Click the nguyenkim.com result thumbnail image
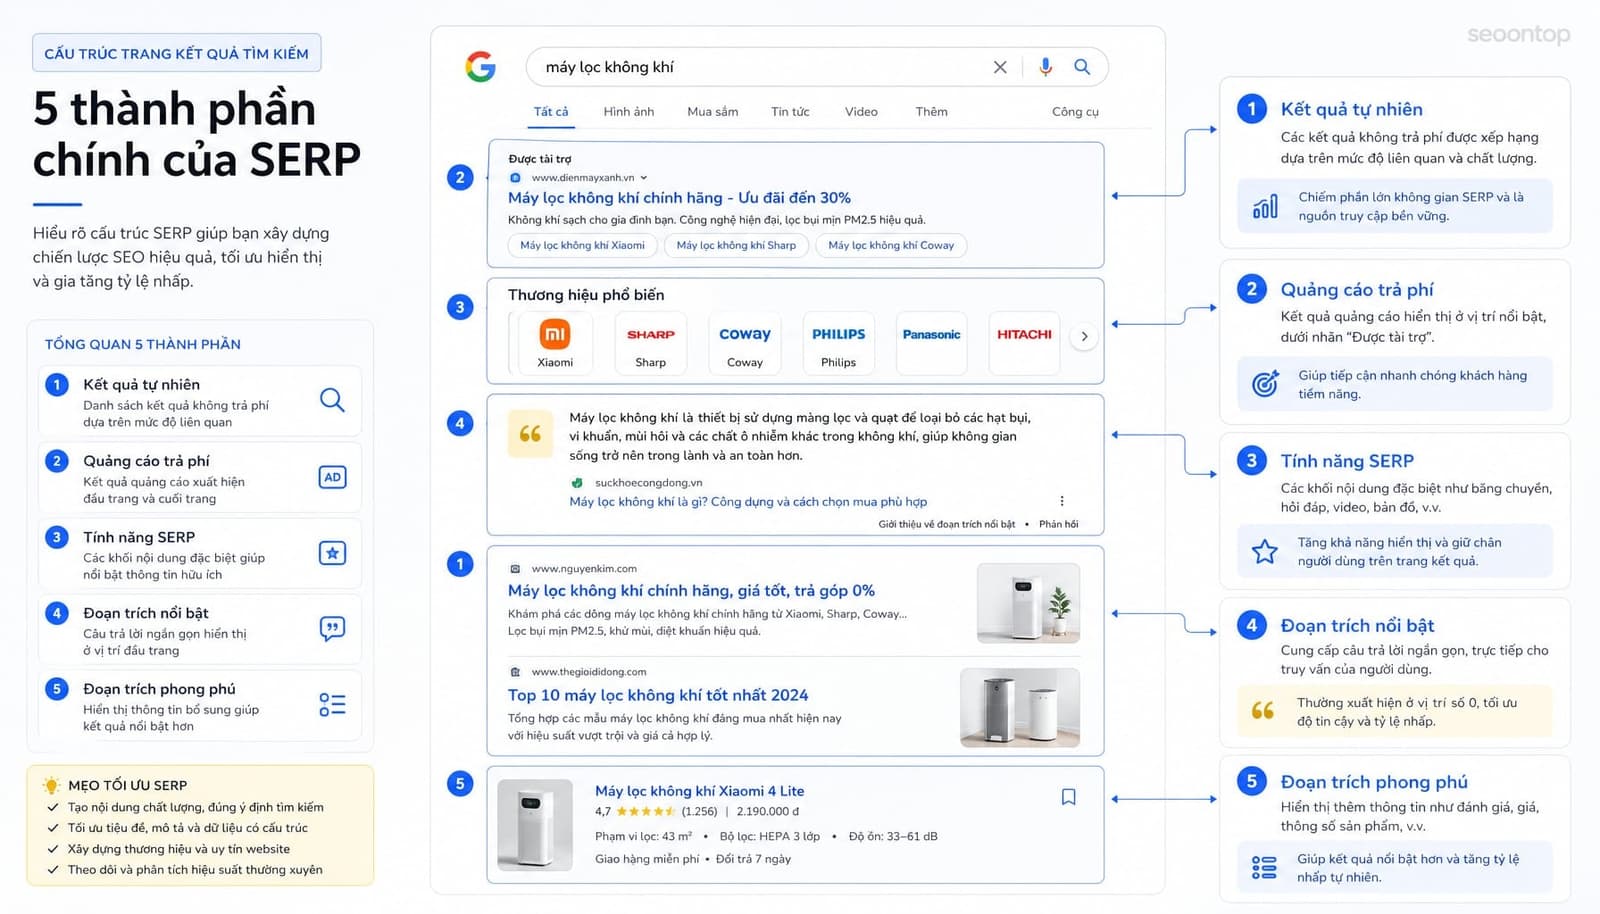 click(x=1028, y=603)
